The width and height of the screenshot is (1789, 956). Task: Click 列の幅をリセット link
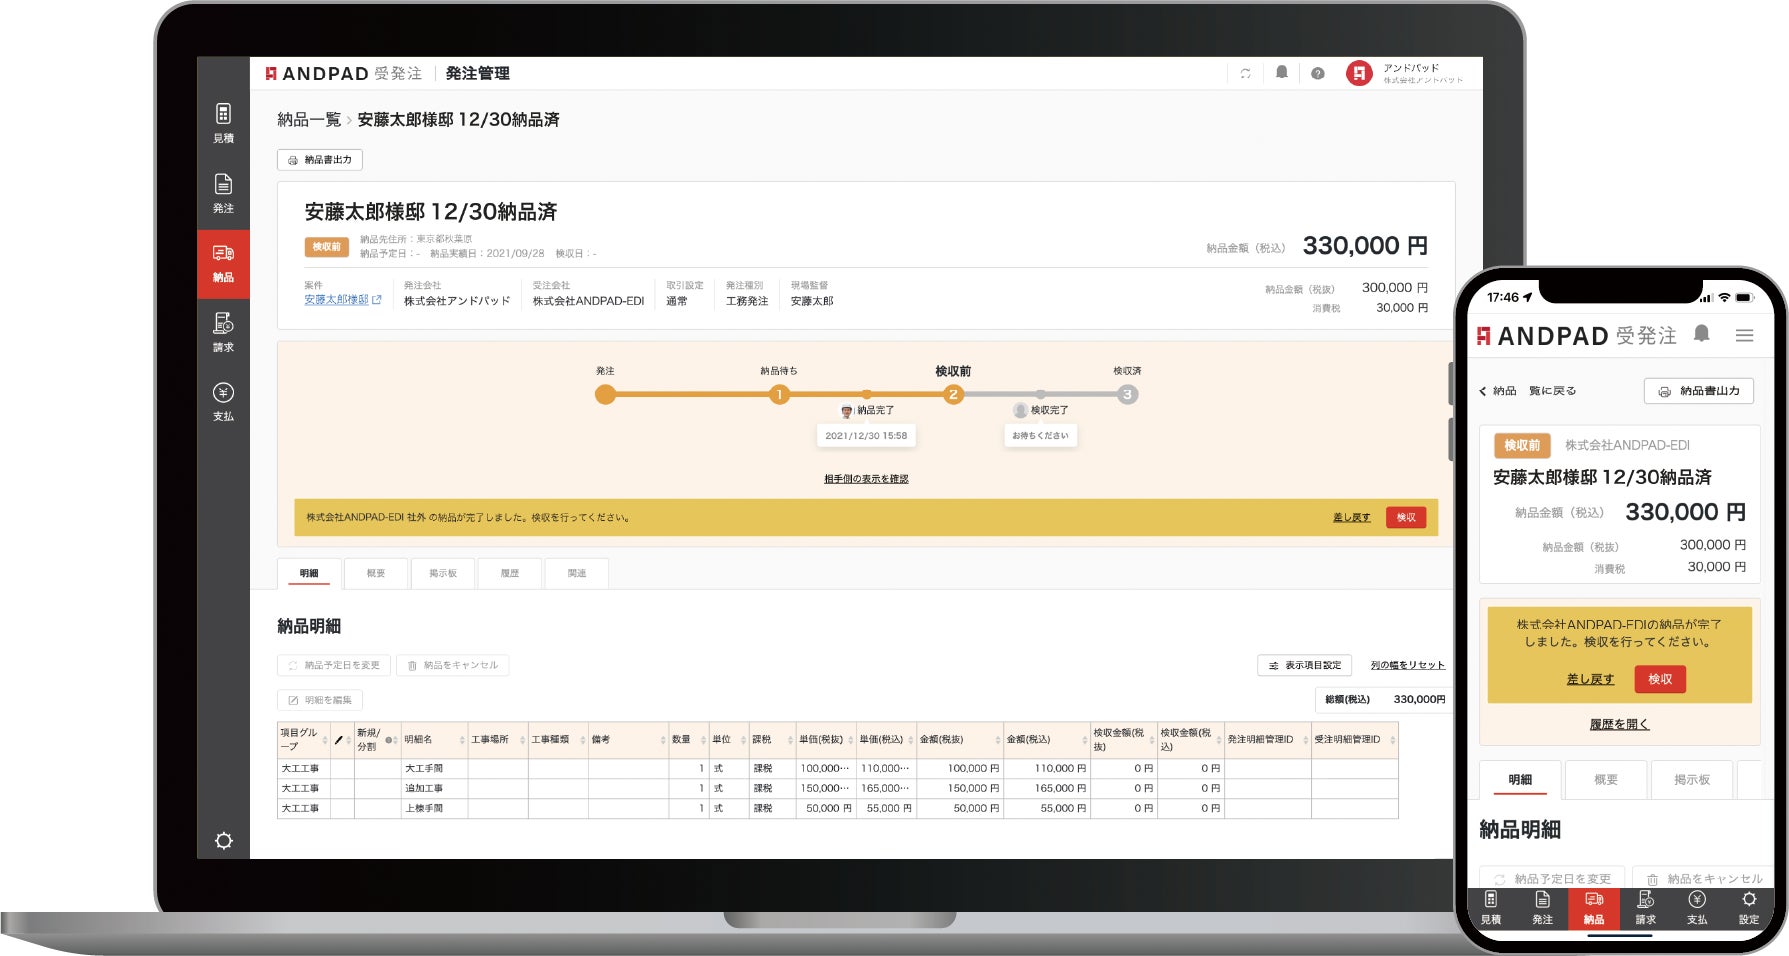coord(1407,665)
